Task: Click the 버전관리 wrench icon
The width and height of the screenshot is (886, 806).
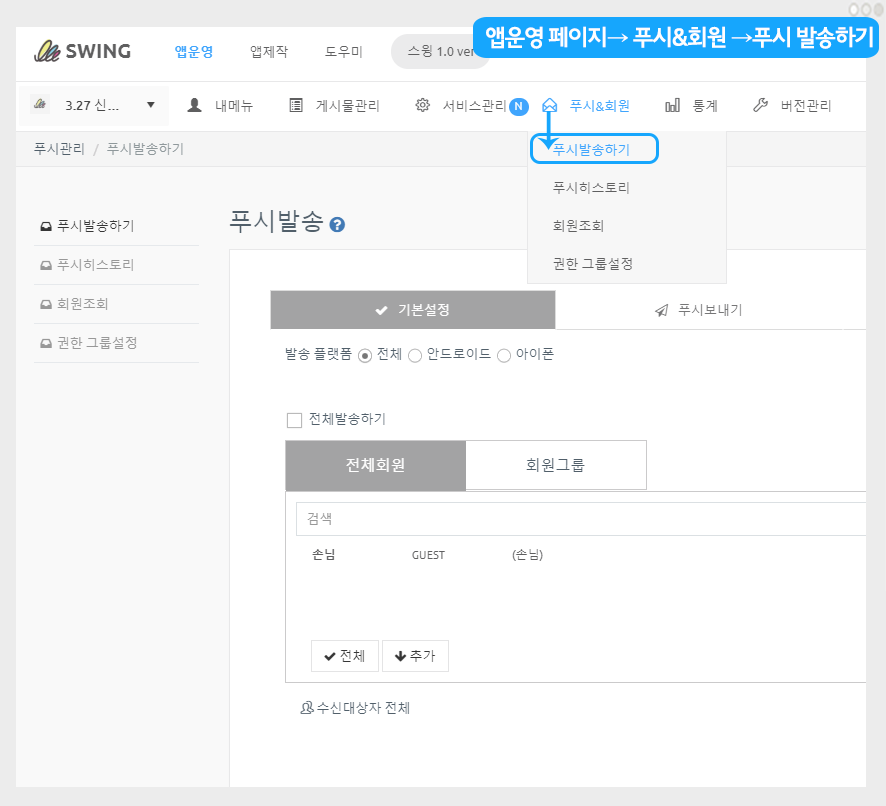Action: [760, 105]
